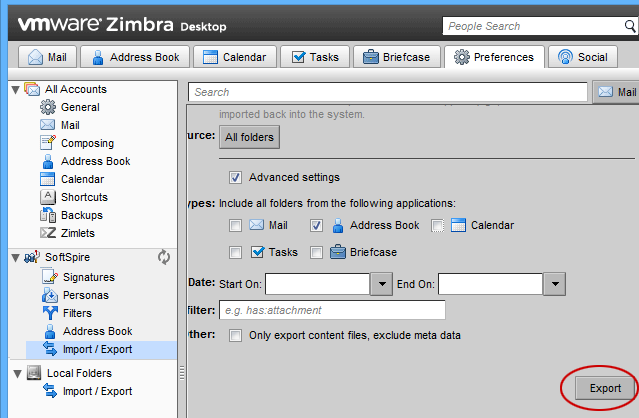
Task: Click the Mail envelope icon in data types
Action: [x=256, y=225]
